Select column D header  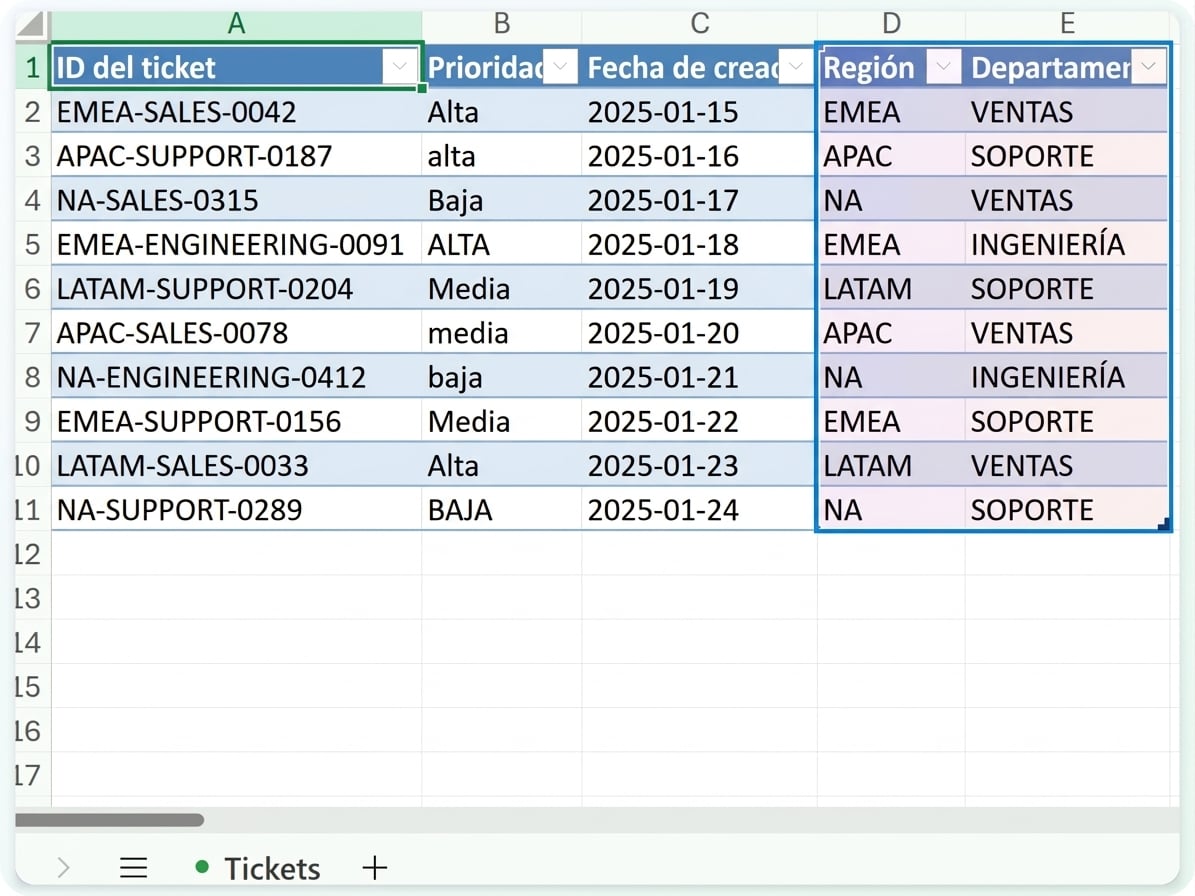point(891,24)
